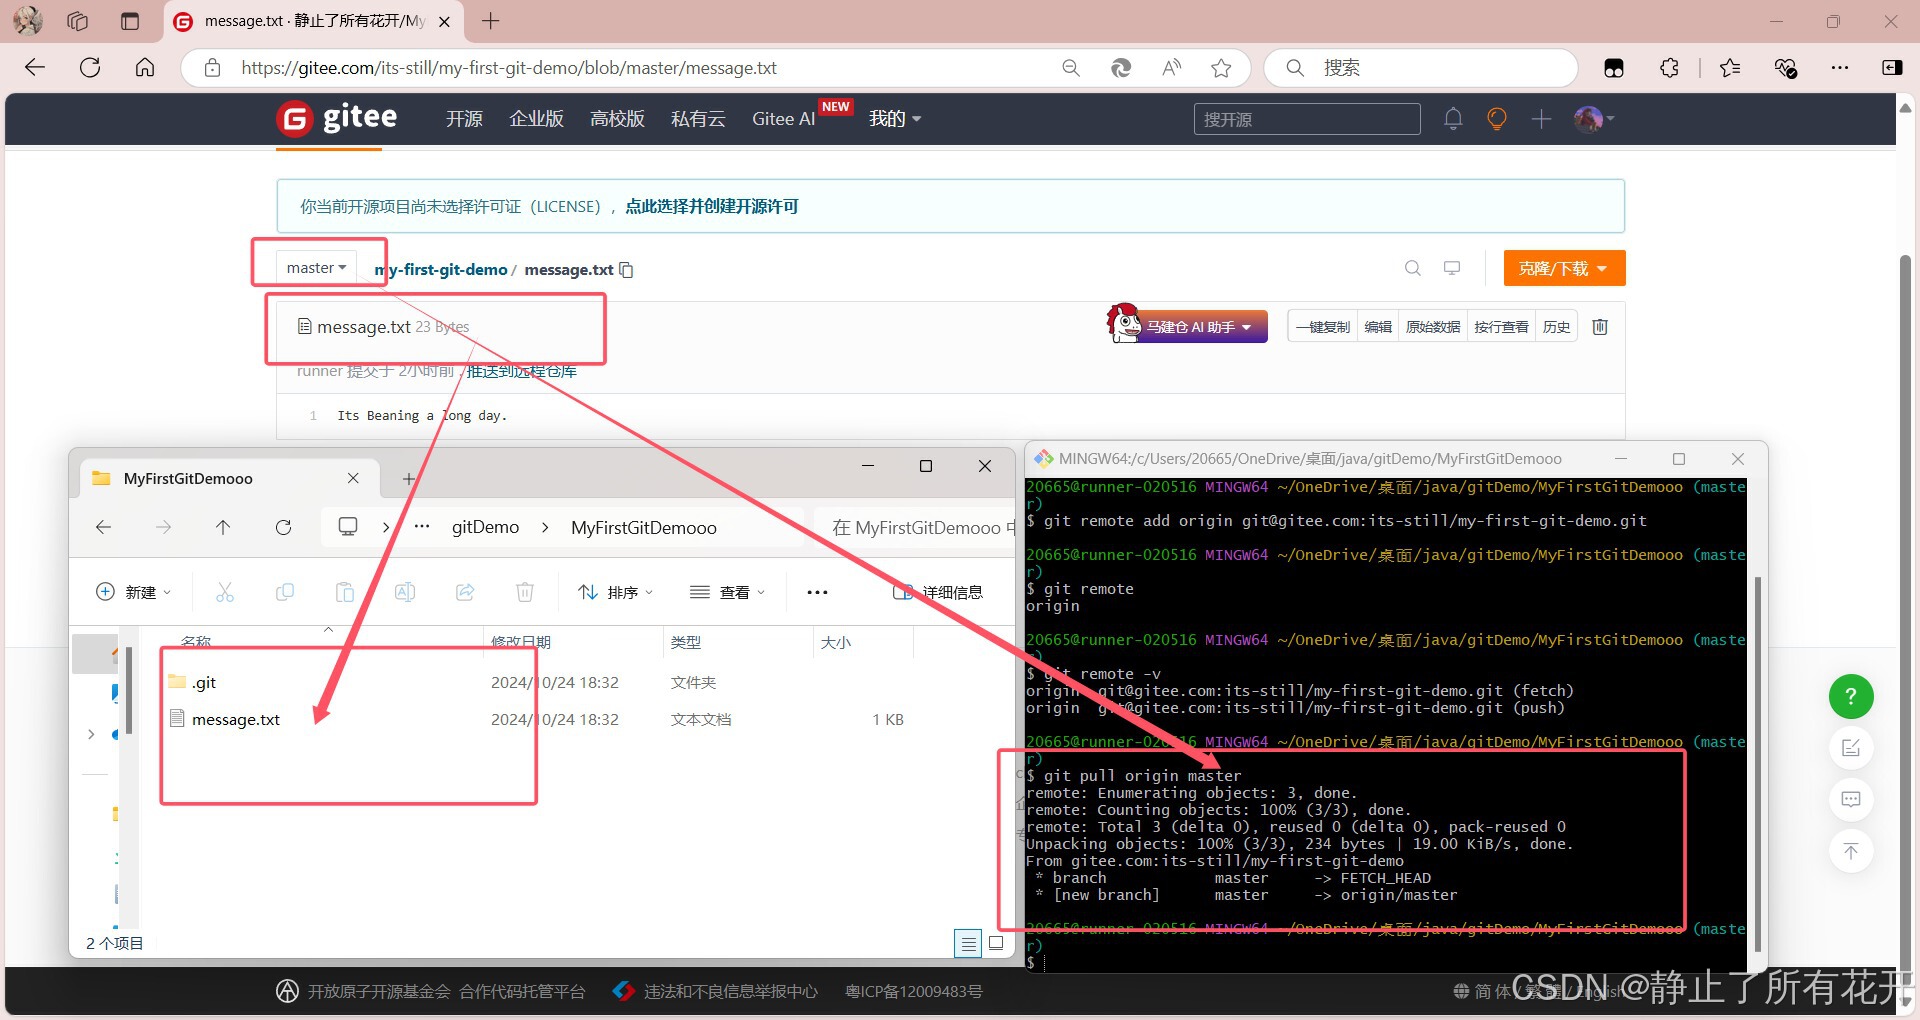Open the 私有云 menu item
The image size is (1920, 1020).
pos(698,119)
